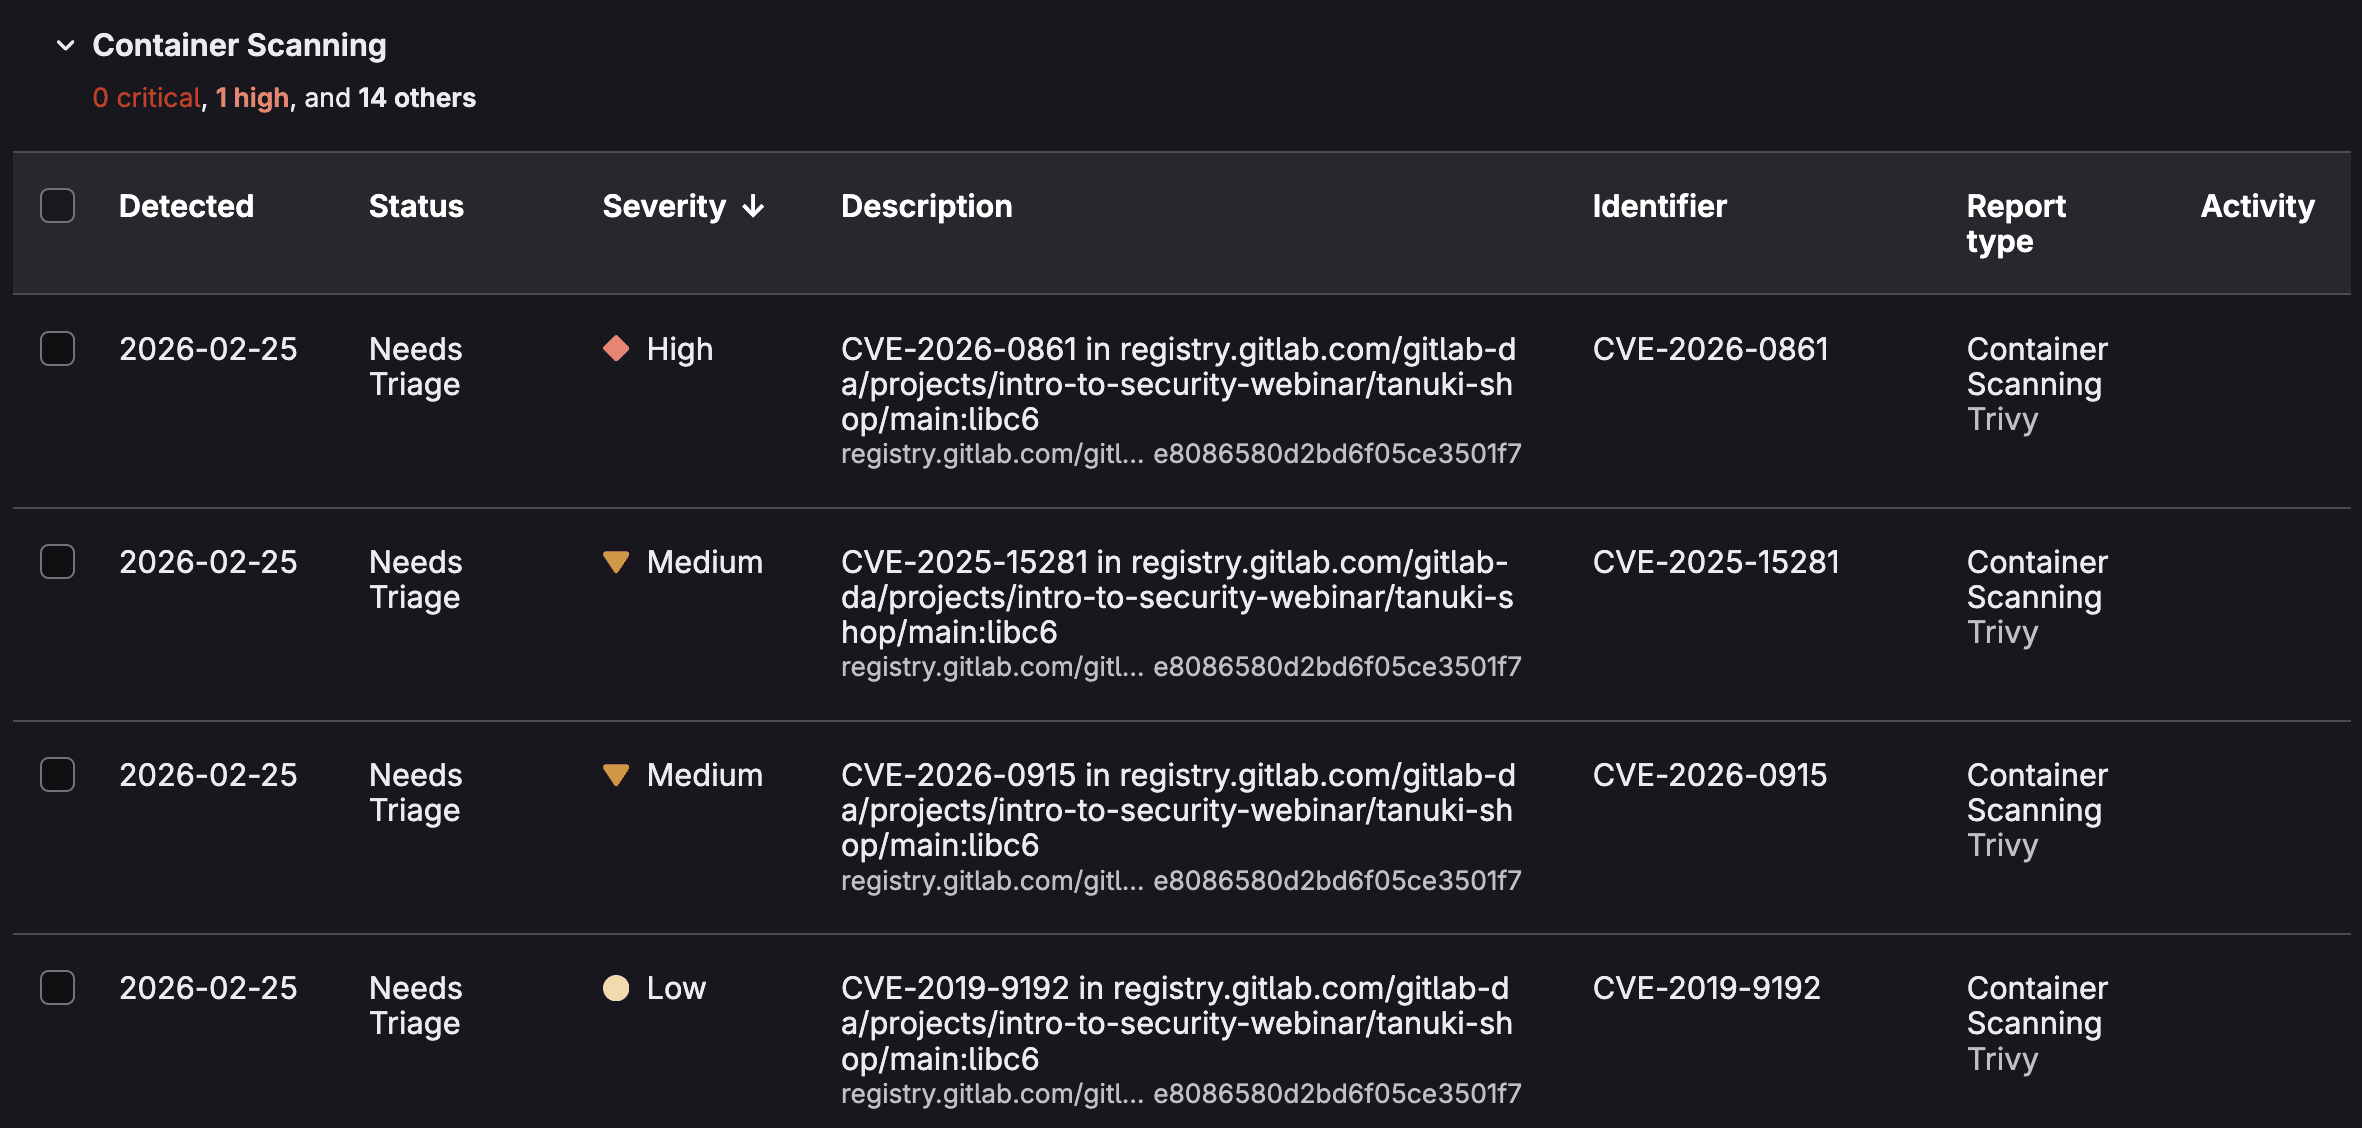The height and width of the screenshot is (1128, 2362).
Task: Click the 1 high link
Action: (251, 97)
